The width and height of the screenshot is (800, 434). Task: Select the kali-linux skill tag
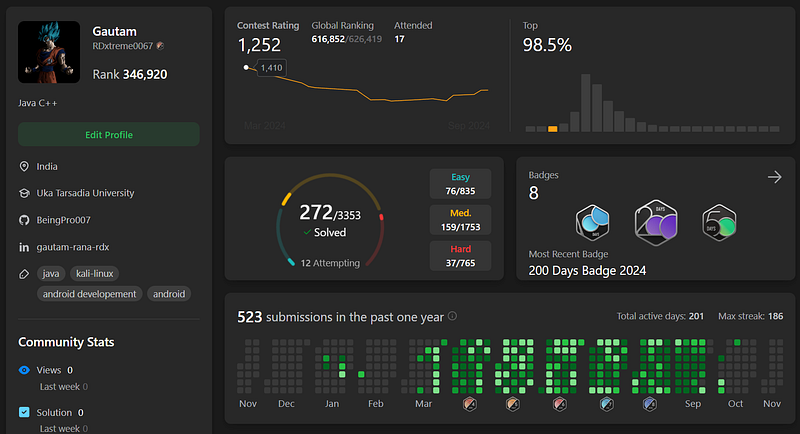pyautogui.click(x=94, y=274)
